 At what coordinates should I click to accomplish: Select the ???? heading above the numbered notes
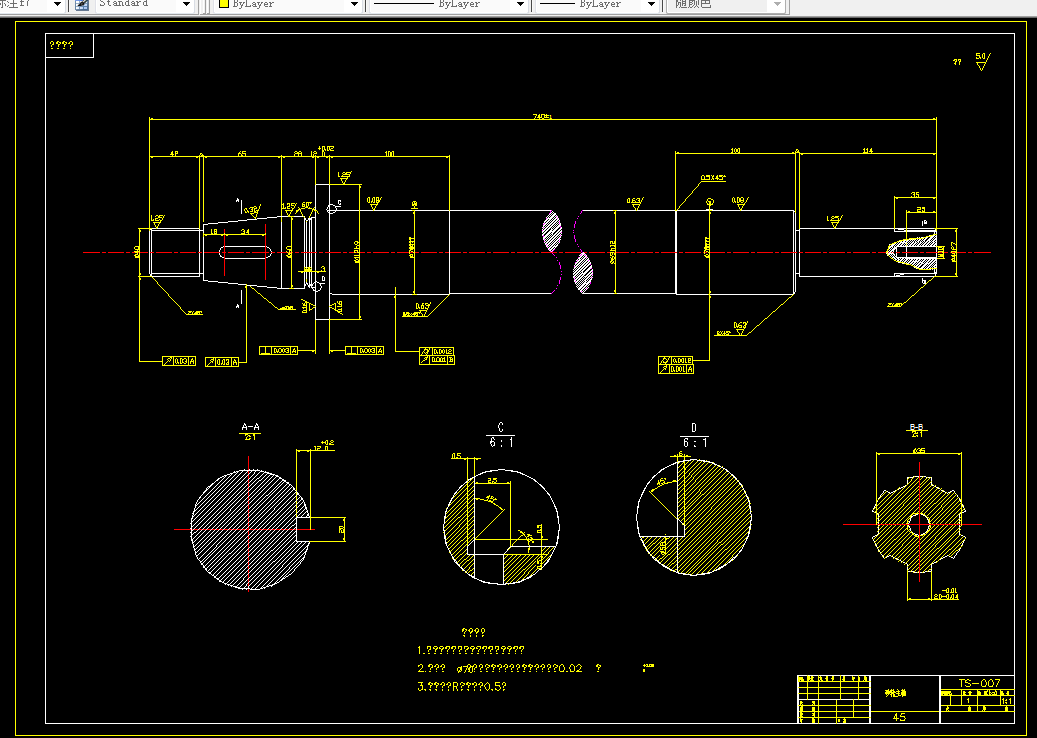click(x=474, y=632)
